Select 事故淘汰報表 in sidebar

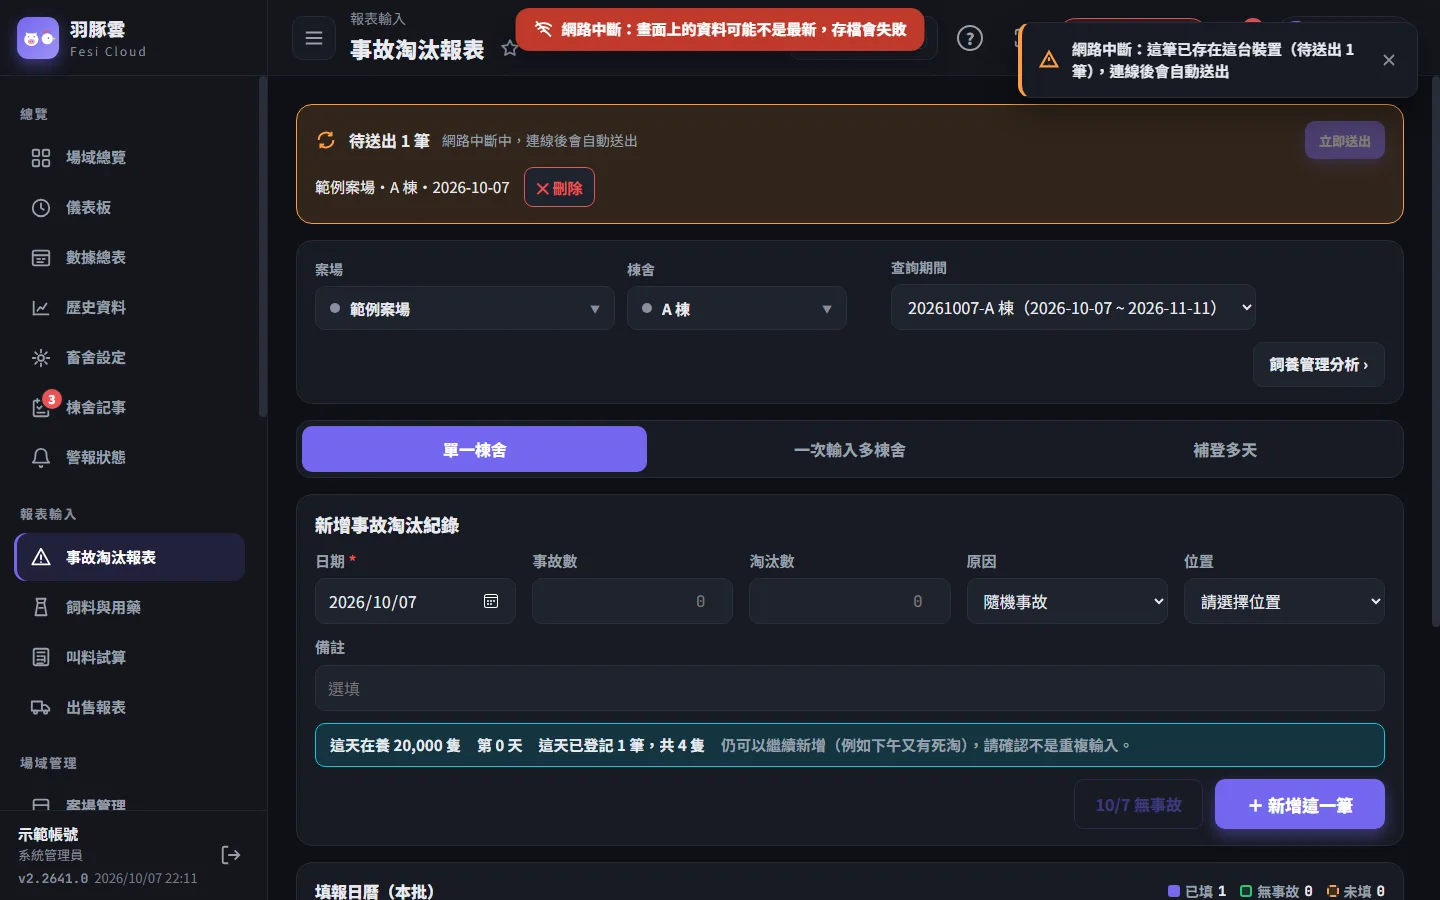(130, 557)
